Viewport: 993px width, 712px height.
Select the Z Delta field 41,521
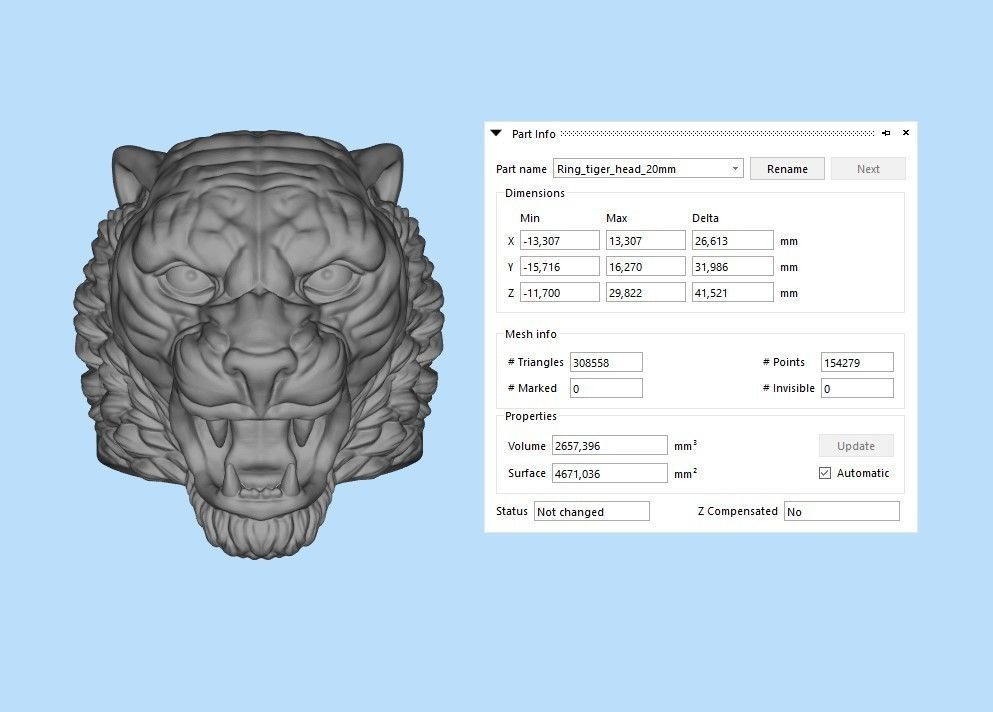pyautogui.click(x=732, y=292)
